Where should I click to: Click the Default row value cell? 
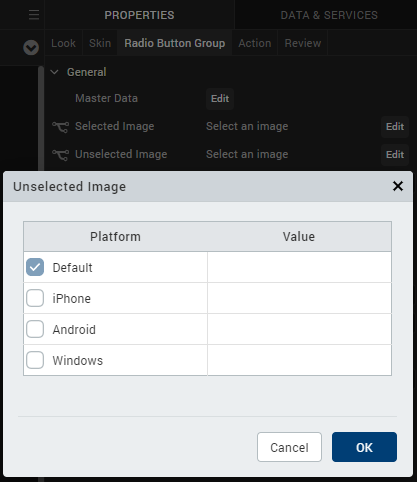point(299,267)
